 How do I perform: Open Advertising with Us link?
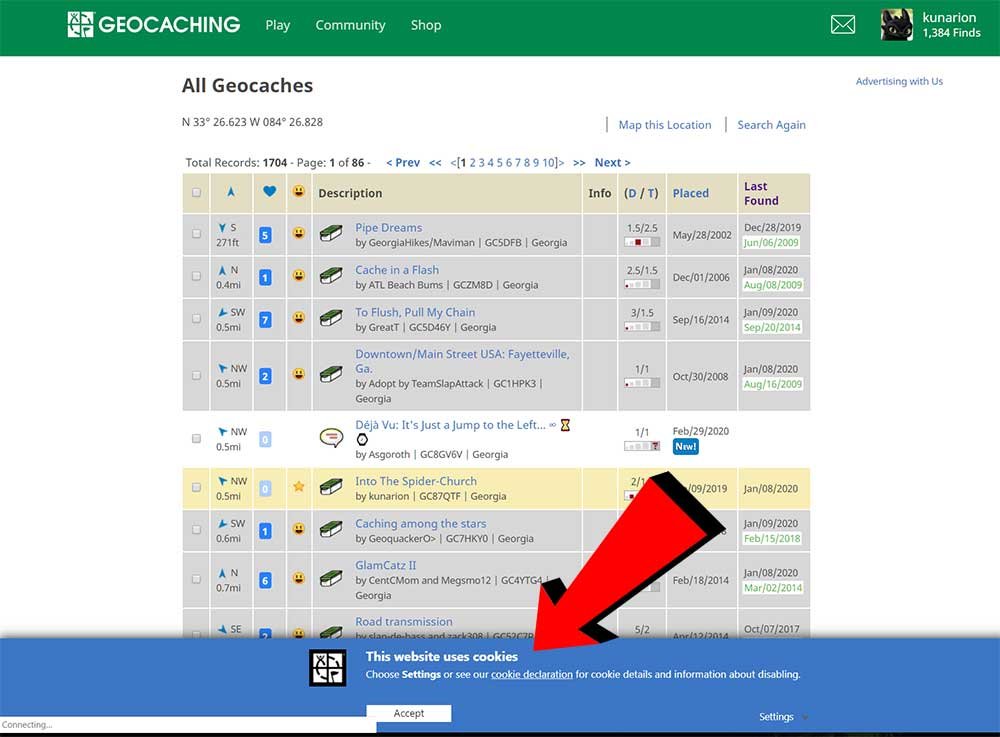899,81
